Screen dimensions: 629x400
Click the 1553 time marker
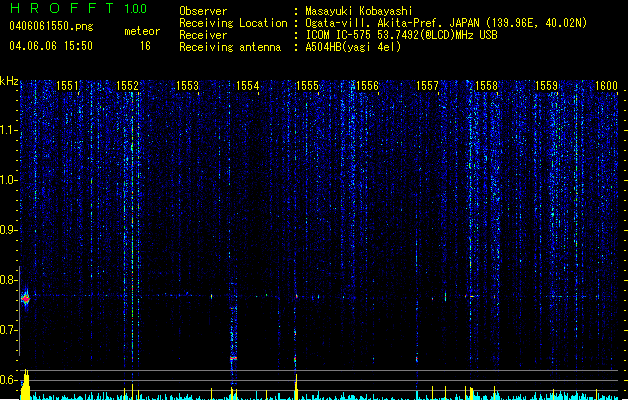tap(187, 86)
